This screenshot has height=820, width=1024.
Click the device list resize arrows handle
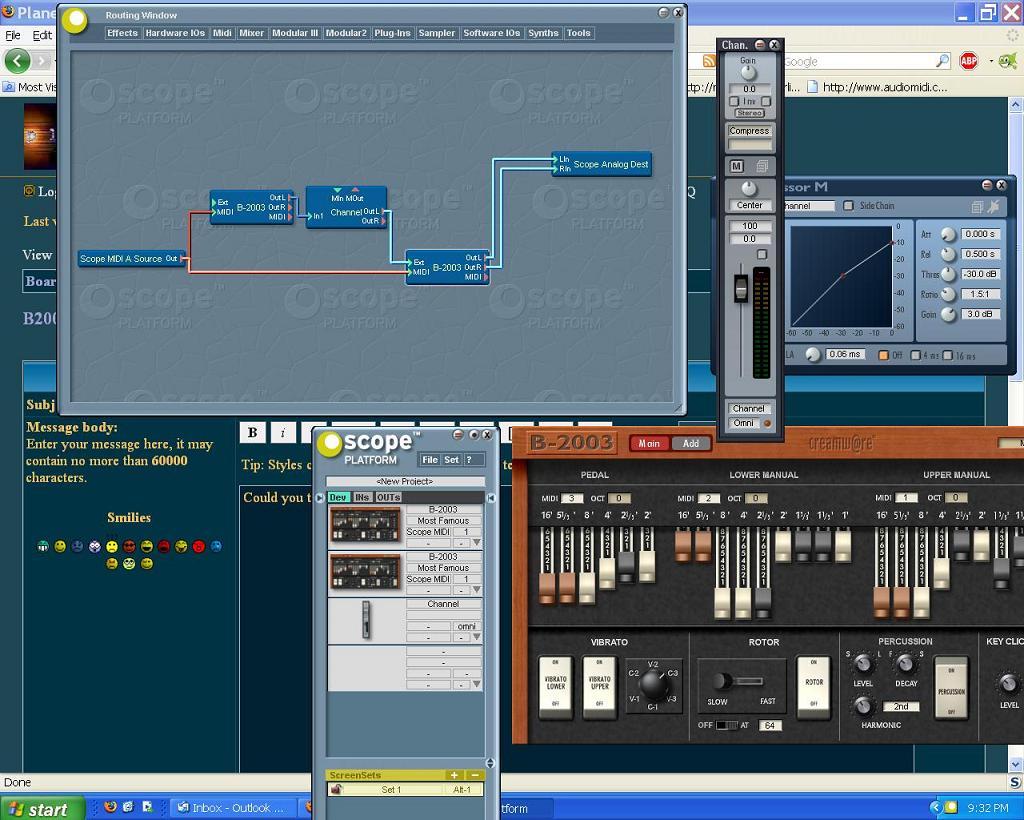[490, 763]
